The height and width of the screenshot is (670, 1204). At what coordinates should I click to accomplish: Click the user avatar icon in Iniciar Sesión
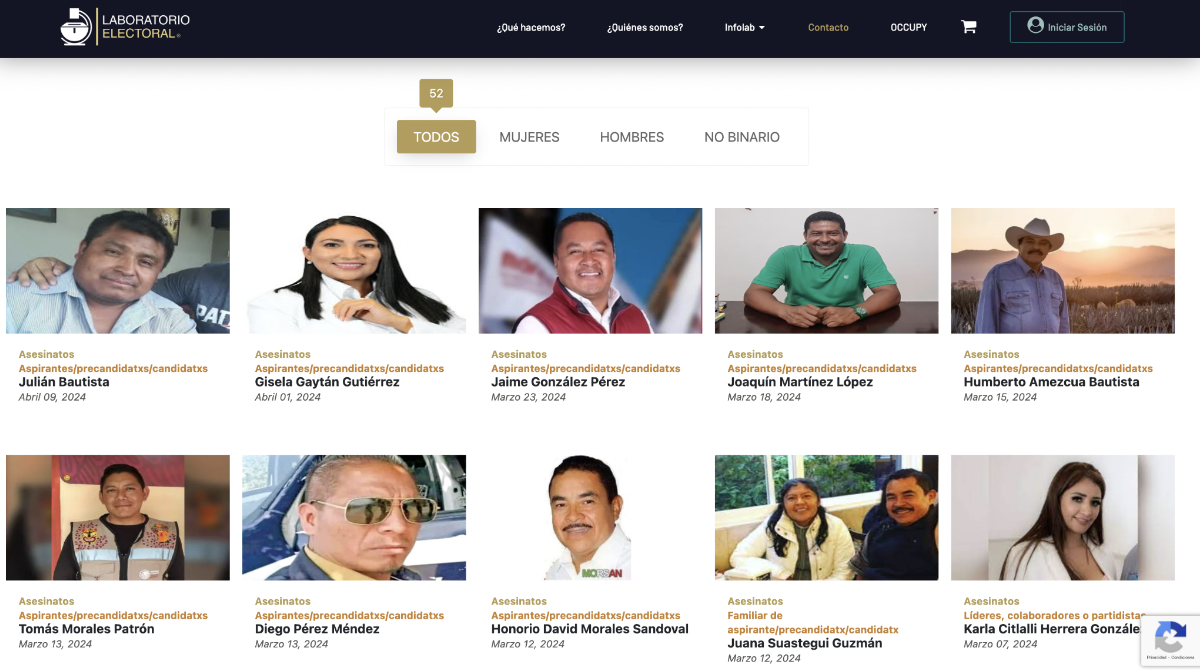click(1035, 26)
